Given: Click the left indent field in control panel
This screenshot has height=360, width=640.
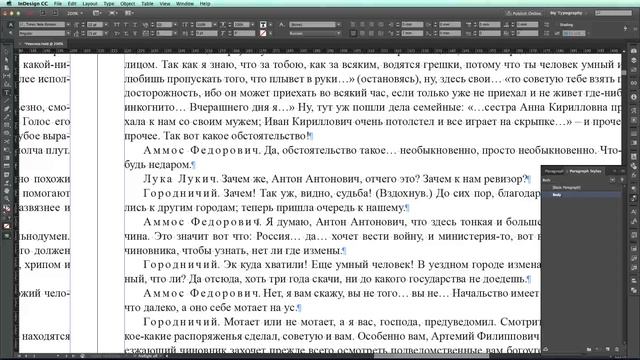Looking at the screenshot, I should [x=412, y=25].
